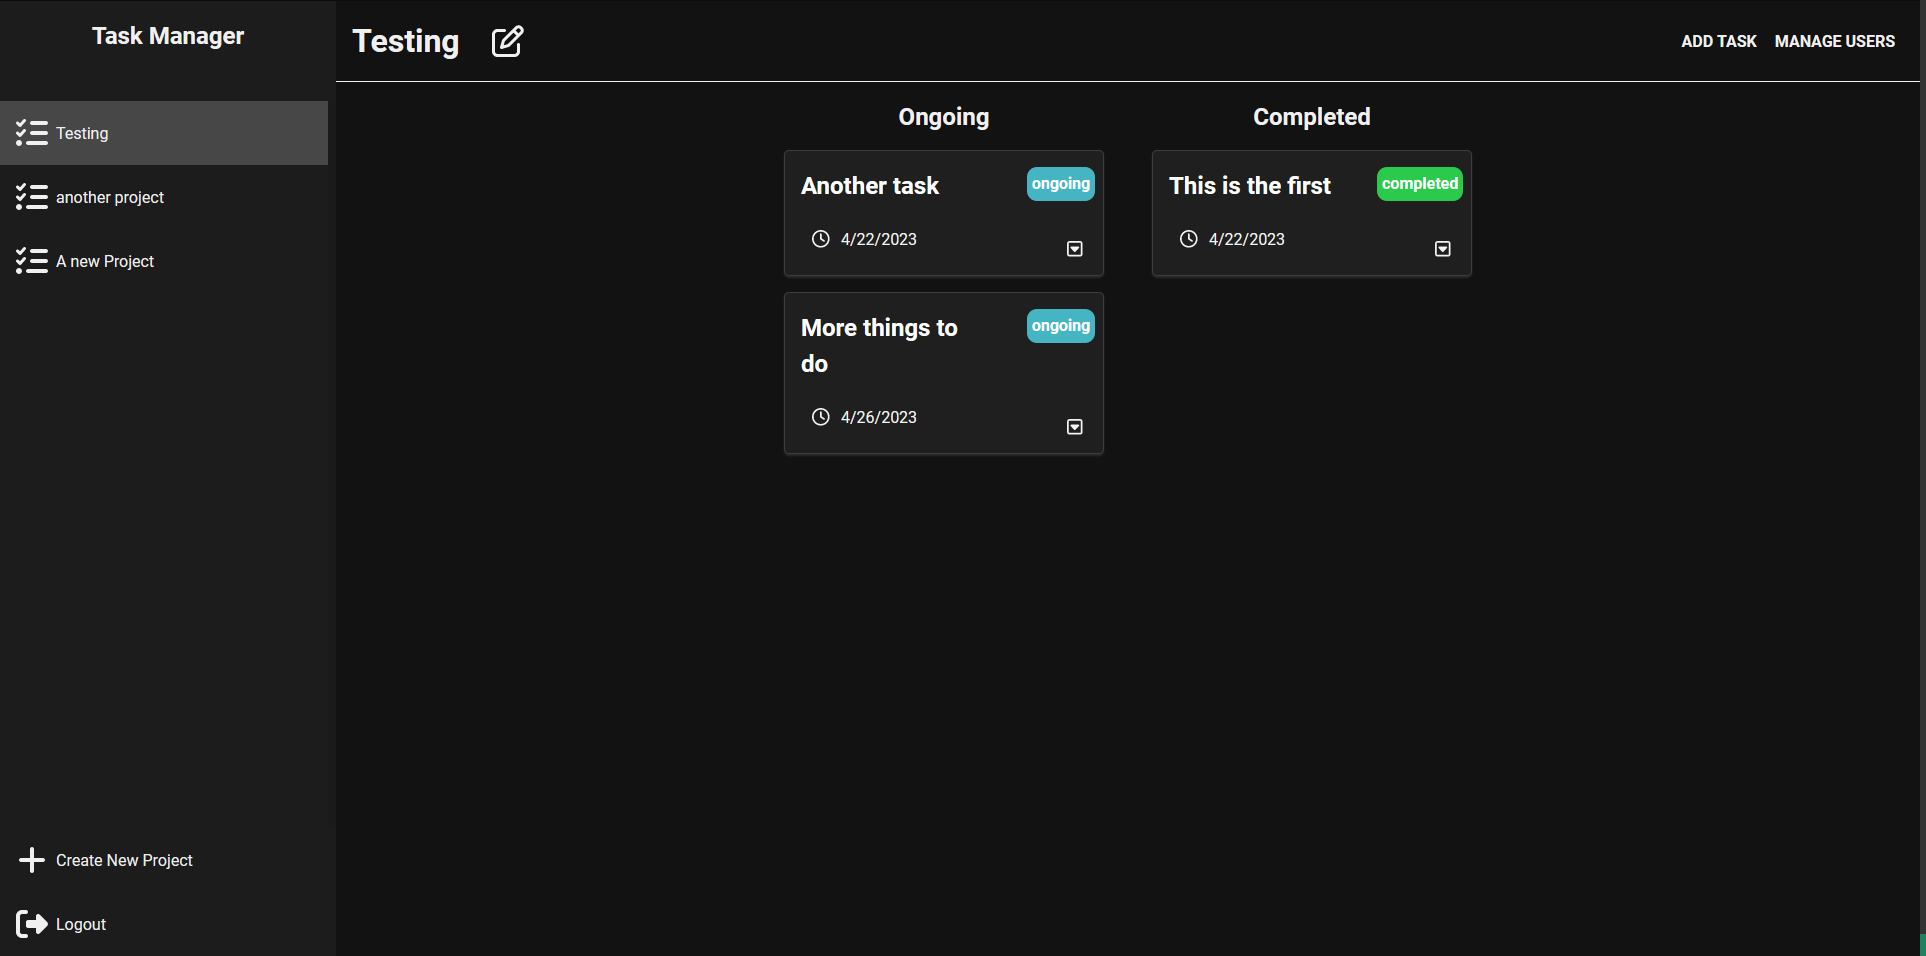The height and width of the screenshot is (956, 1926).
Task: Click the checklist icon for A new Project
Action: [32, 261]
